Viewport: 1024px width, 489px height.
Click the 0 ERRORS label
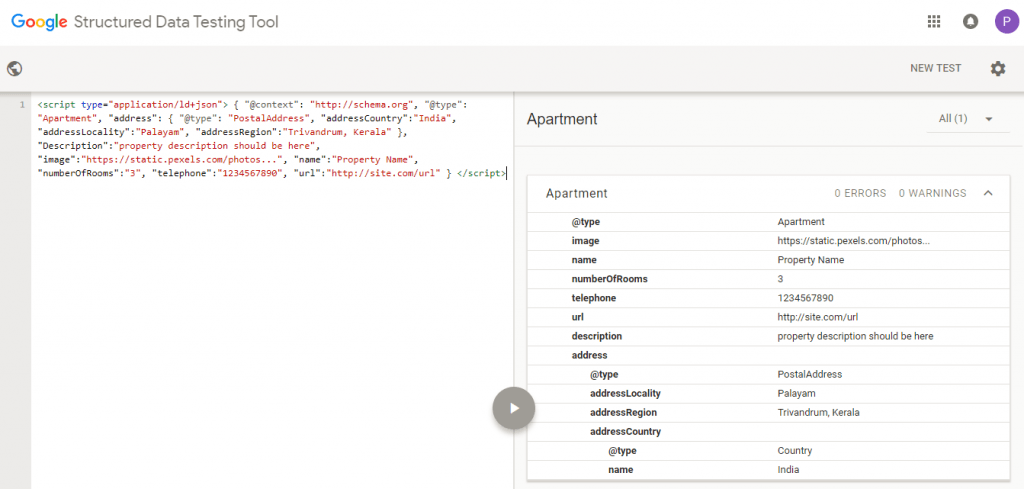point(860,193)
